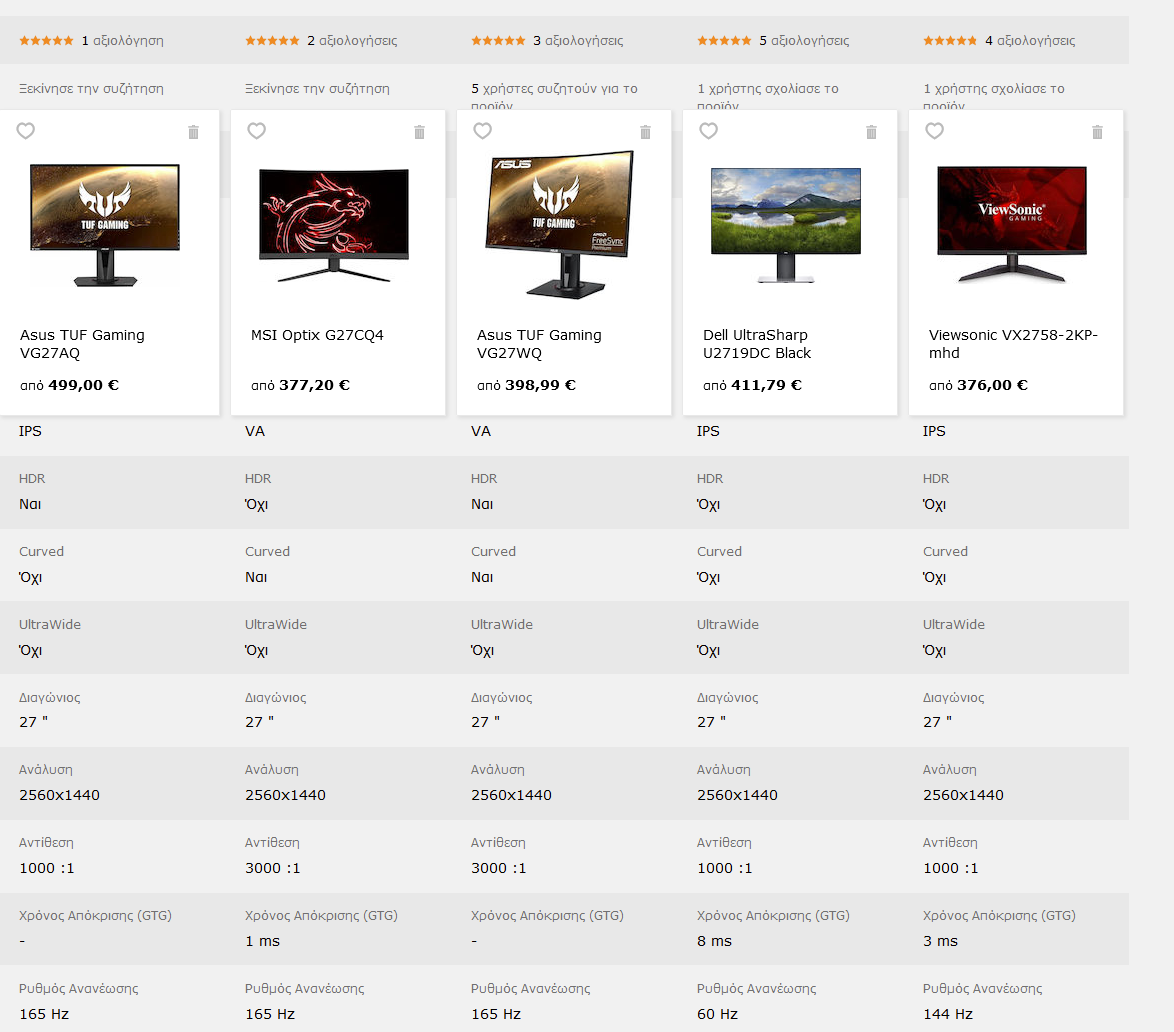The height and width of the screenshot is (1032, 1174).
Task: Click price από 398,99 €
Action: pos(526,385)
